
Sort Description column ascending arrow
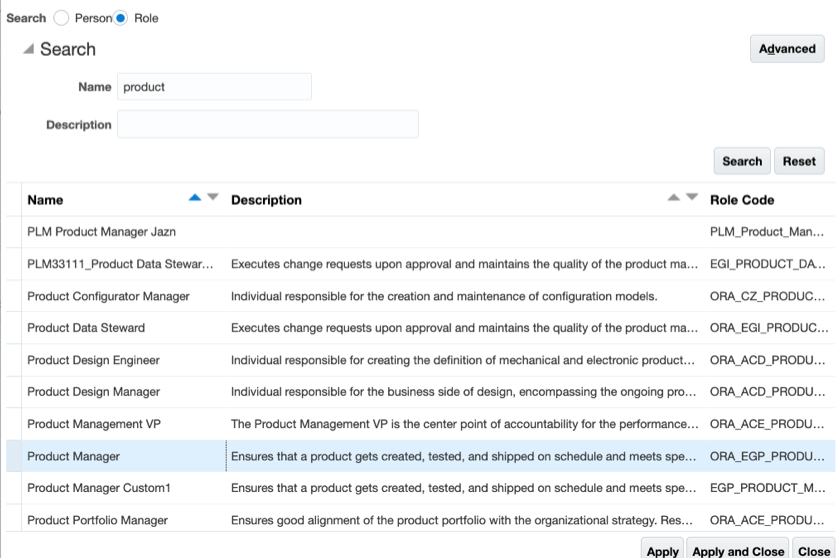[x=675, y=198]
